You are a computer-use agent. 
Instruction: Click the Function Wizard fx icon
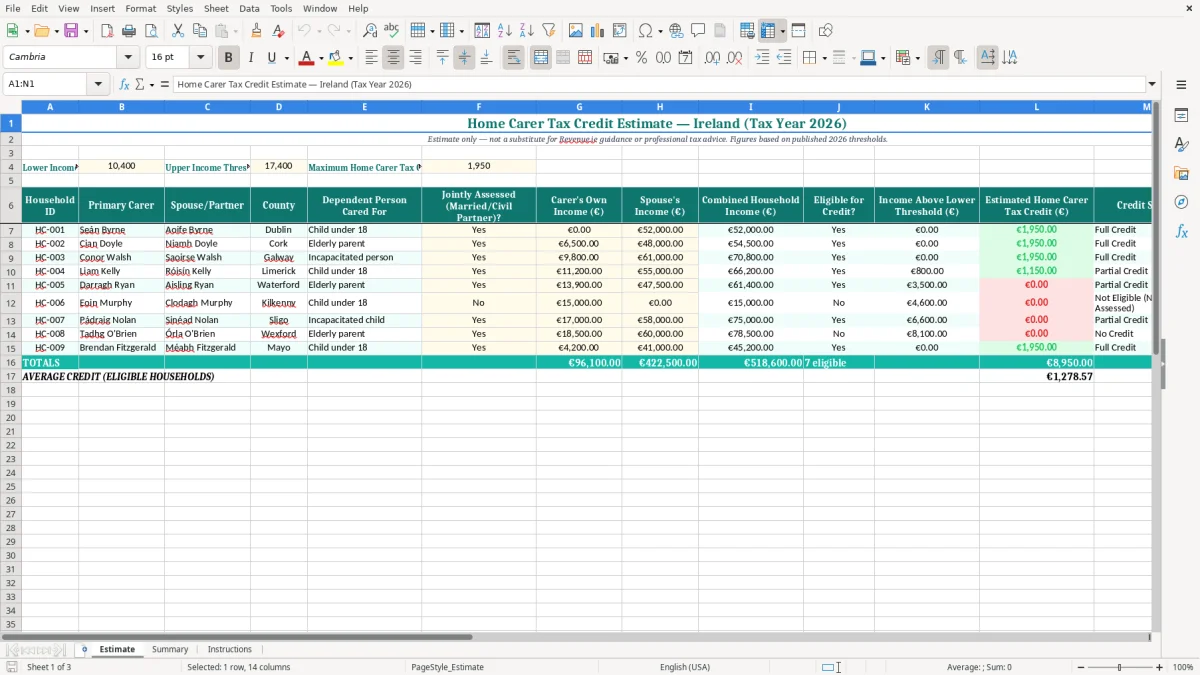124,85
